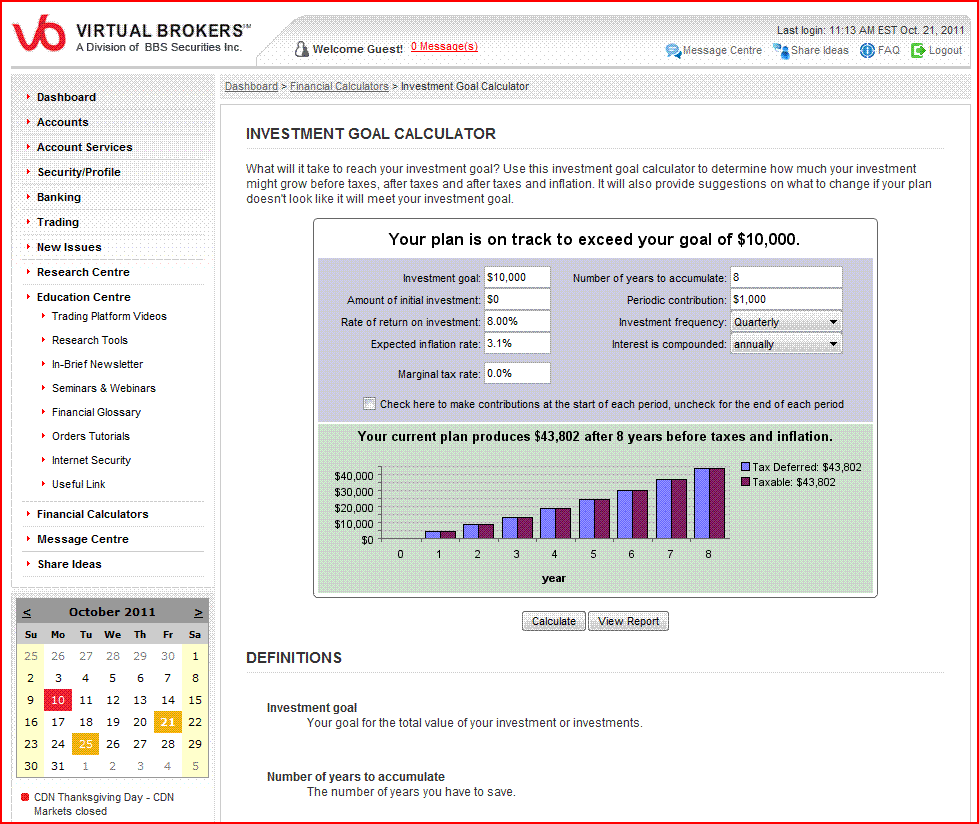Screen dimensions: 979x824
Task: Check the start-of-period contributions checkbox
Action: click(370, 404)
